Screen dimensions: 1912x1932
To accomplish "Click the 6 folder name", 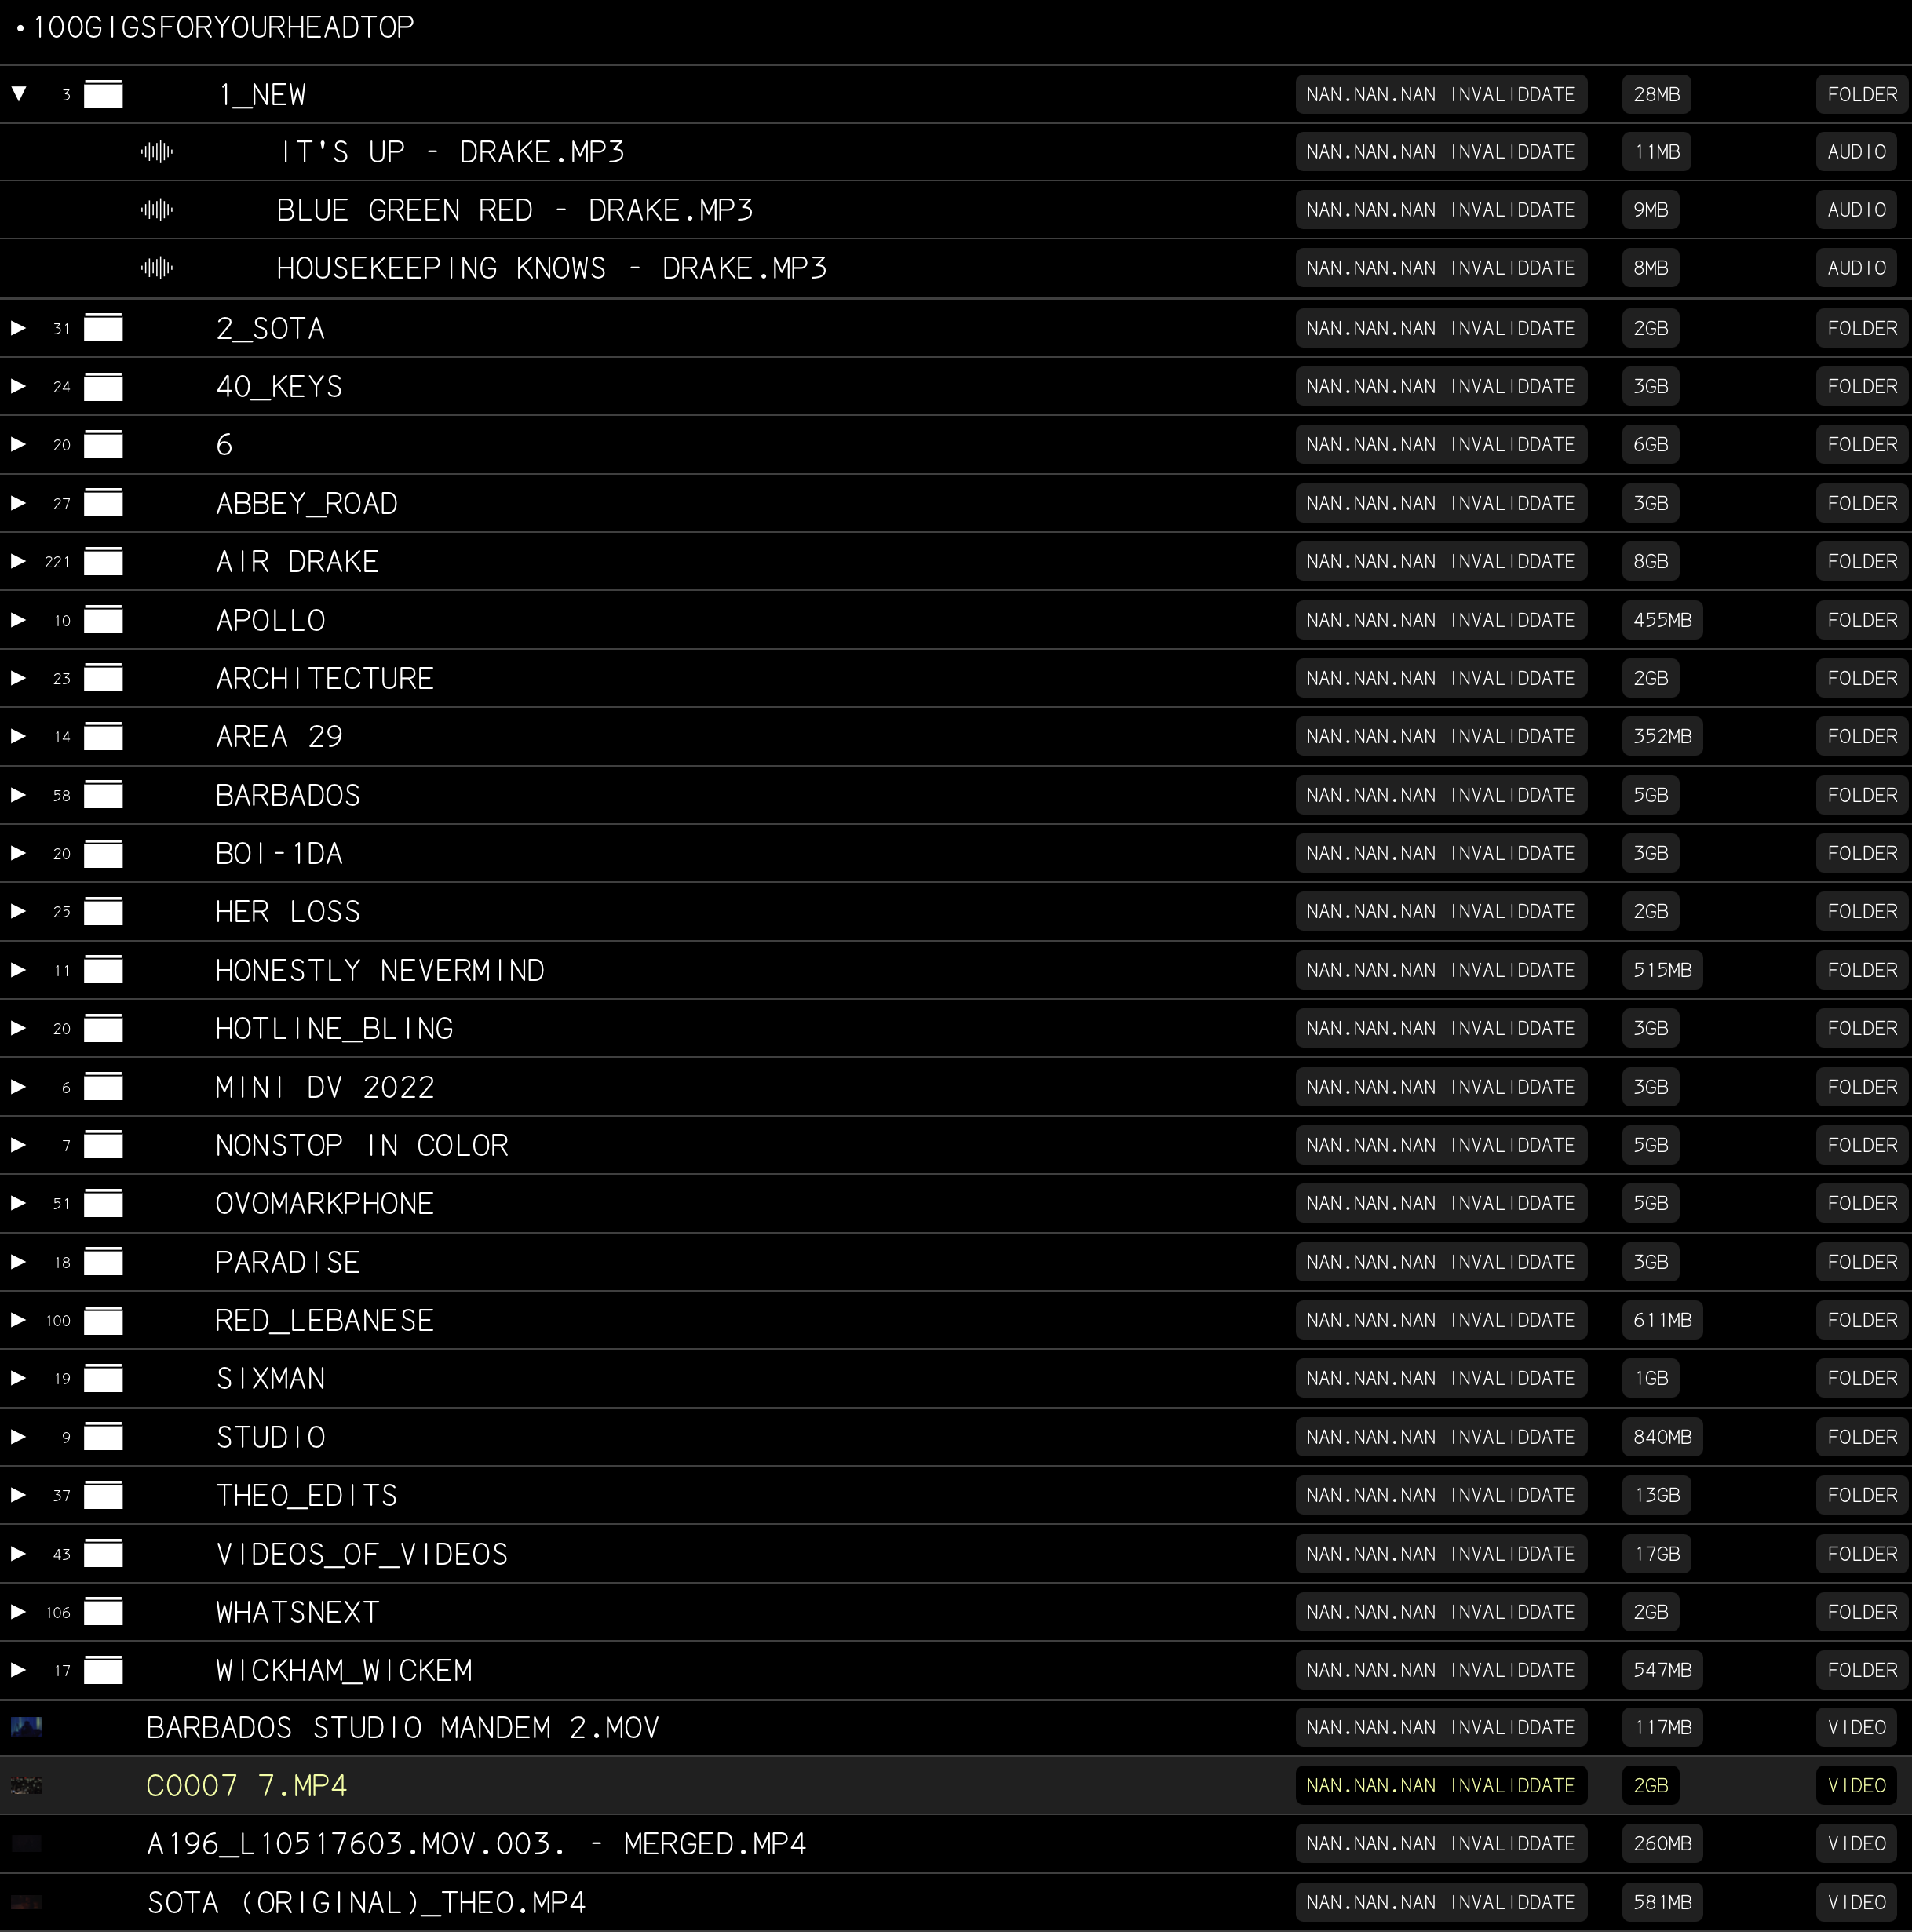I will click(225, 444).
